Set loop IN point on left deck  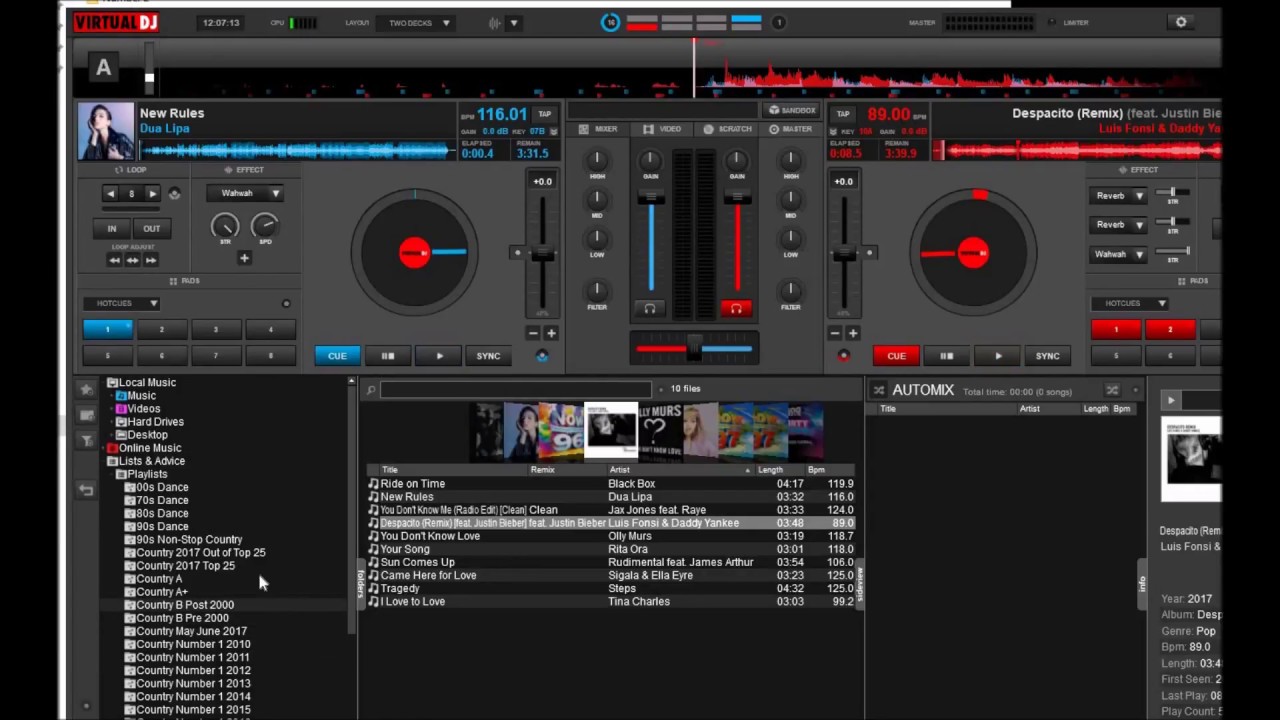click(x=112, y=228)
